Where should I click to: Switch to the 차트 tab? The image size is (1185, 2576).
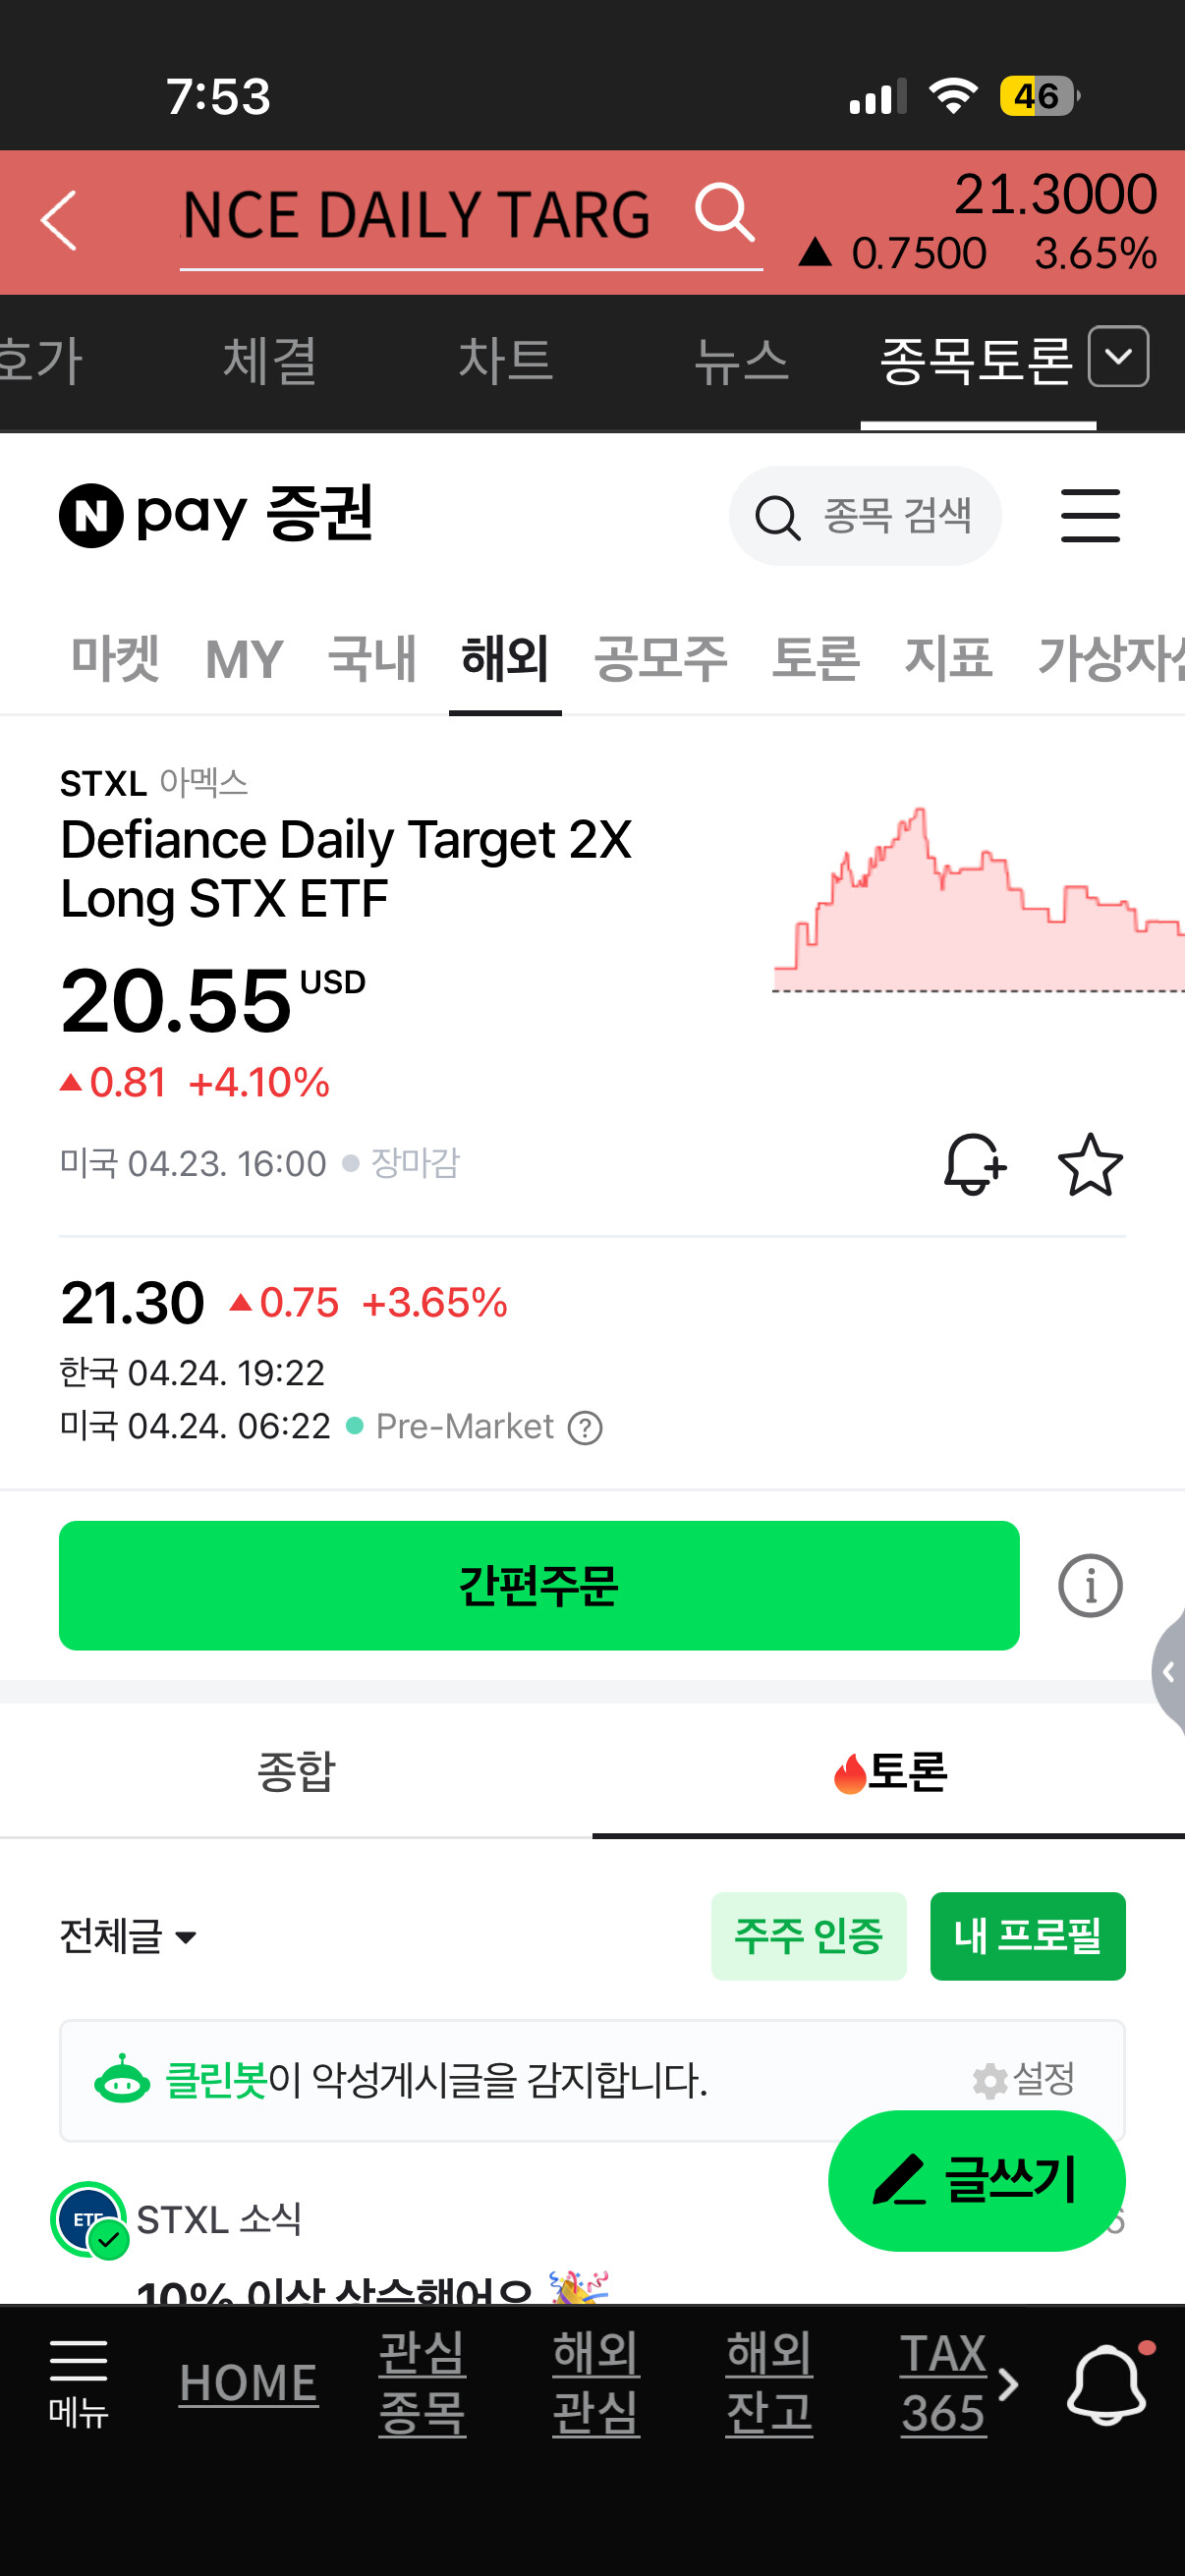pos(505,361)
